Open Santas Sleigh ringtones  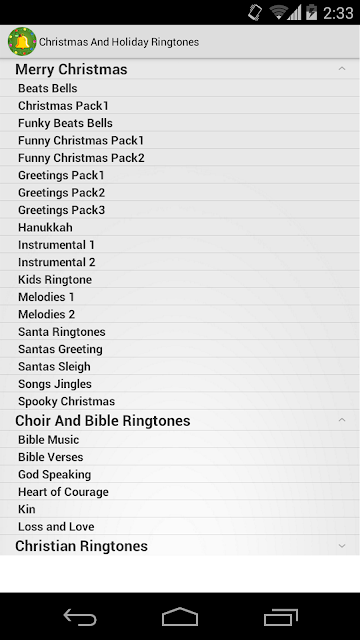180,367
